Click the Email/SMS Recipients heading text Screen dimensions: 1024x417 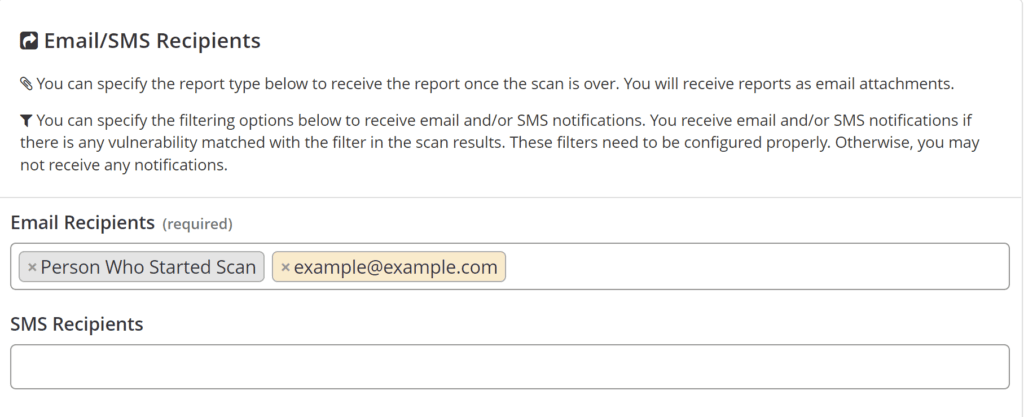point(152,41)
